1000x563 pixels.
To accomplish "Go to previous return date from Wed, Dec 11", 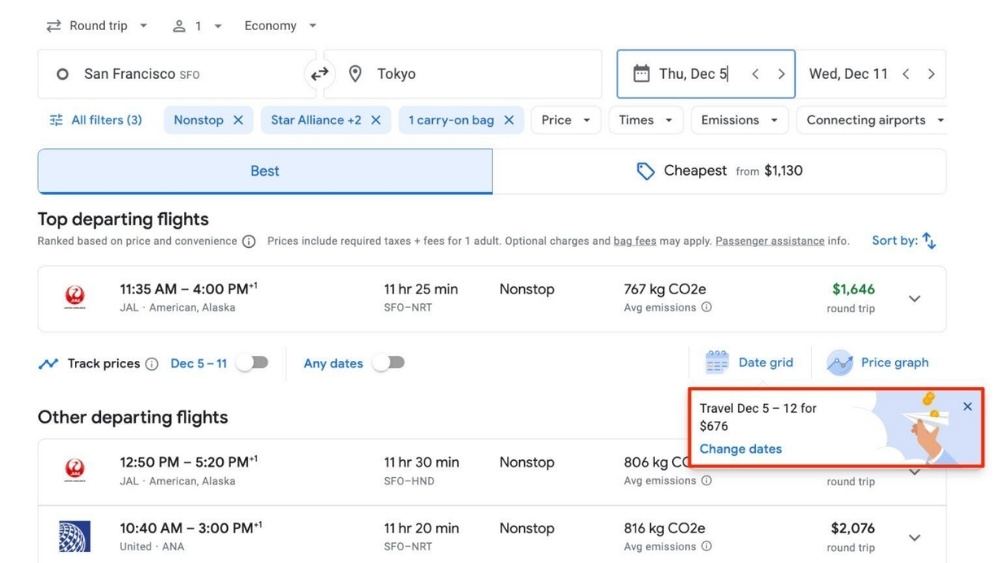I will pyautogui.click(x=906, y=74).
